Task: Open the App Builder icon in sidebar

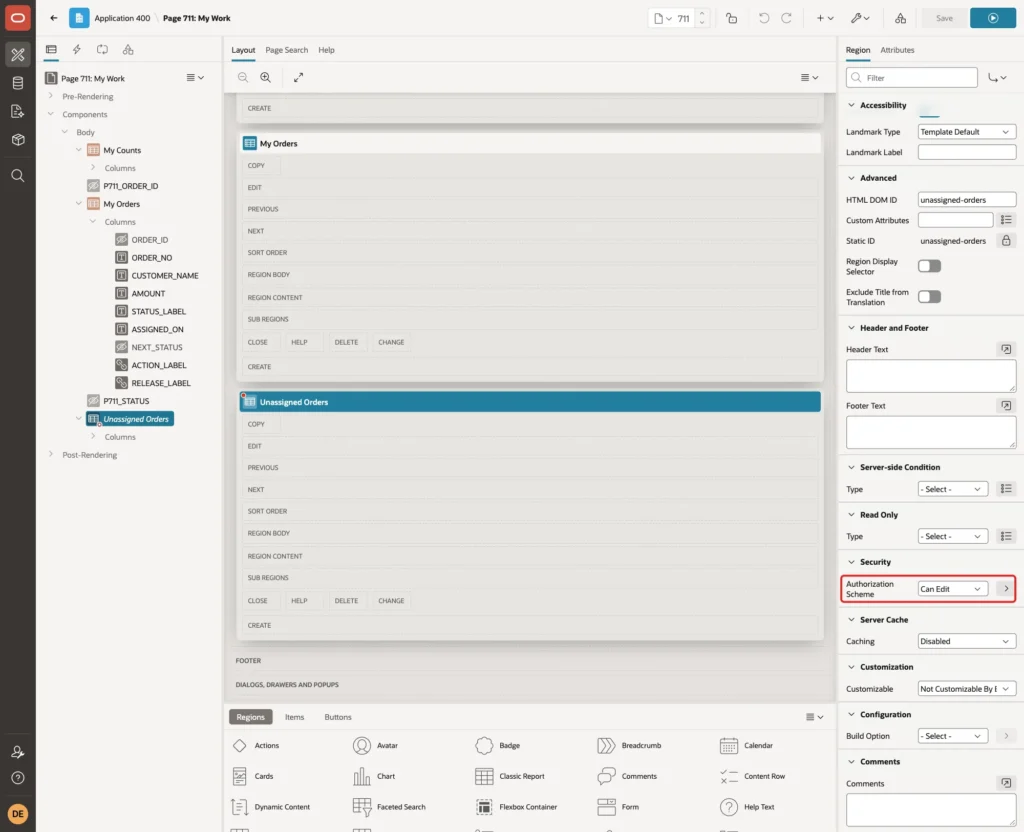Action: (x=18, y=55)
